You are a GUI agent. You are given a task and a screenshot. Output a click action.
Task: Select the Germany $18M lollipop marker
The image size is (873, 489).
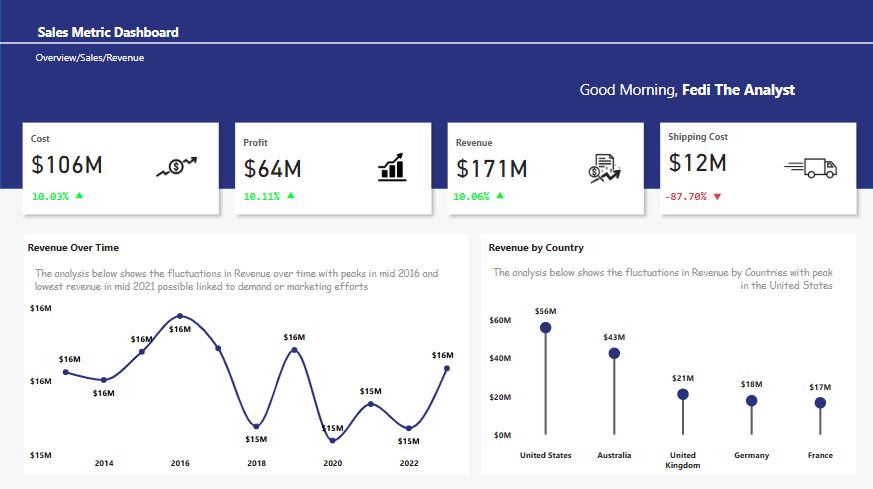(x=751, y=400)
